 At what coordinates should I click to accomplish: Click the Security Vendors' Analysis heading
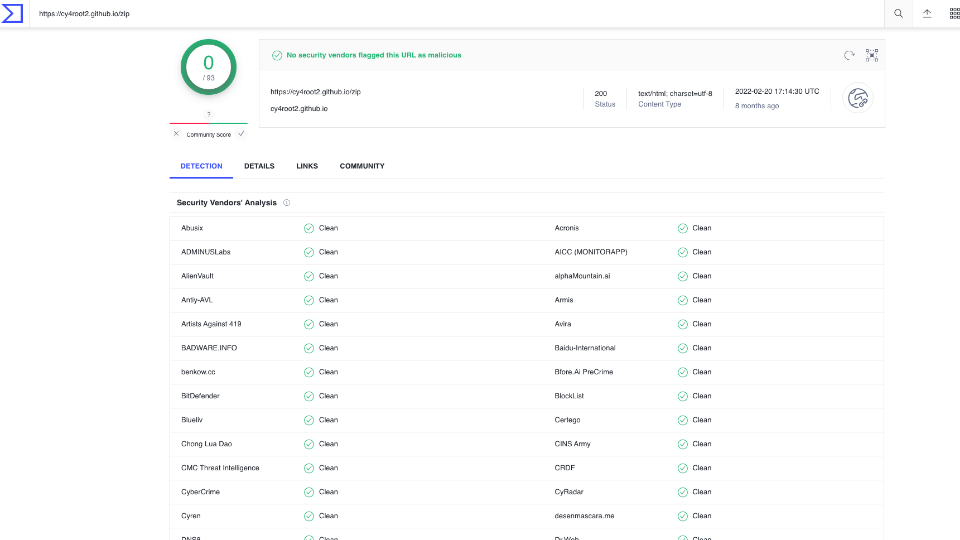pyautogui.click(x=227, y=203)
